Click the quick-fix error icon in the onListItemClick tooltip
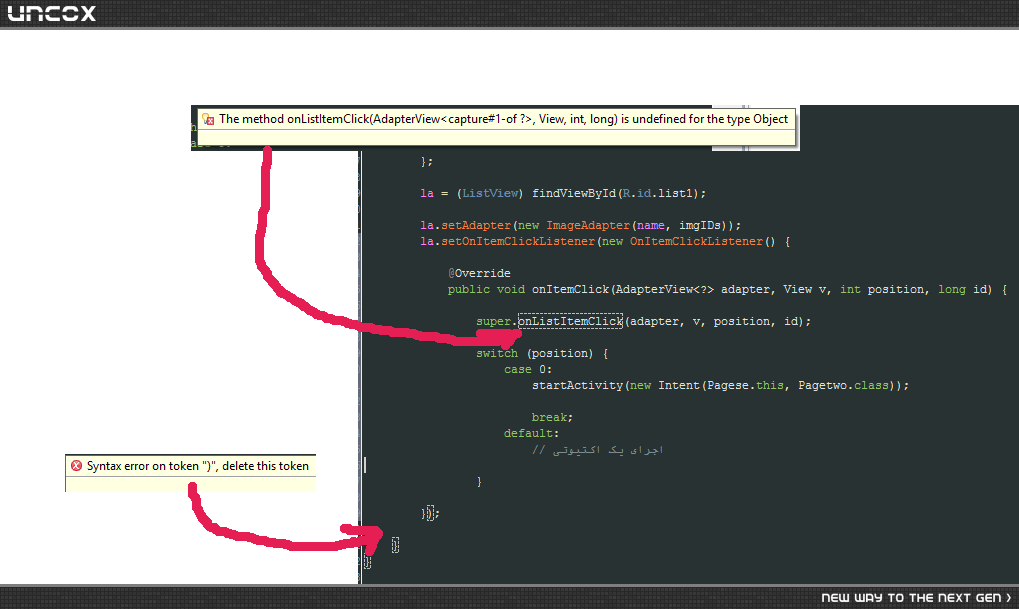 click(x=208, y=119)
